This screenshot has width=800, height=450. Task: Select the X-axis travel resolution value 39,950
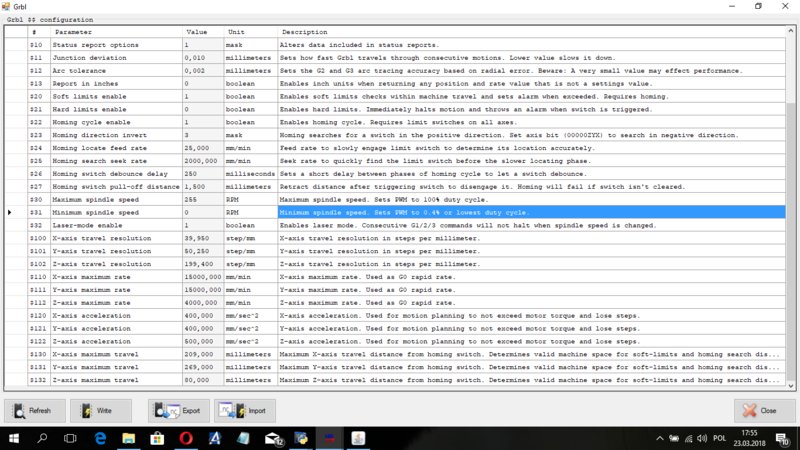(x=203, y=238)
